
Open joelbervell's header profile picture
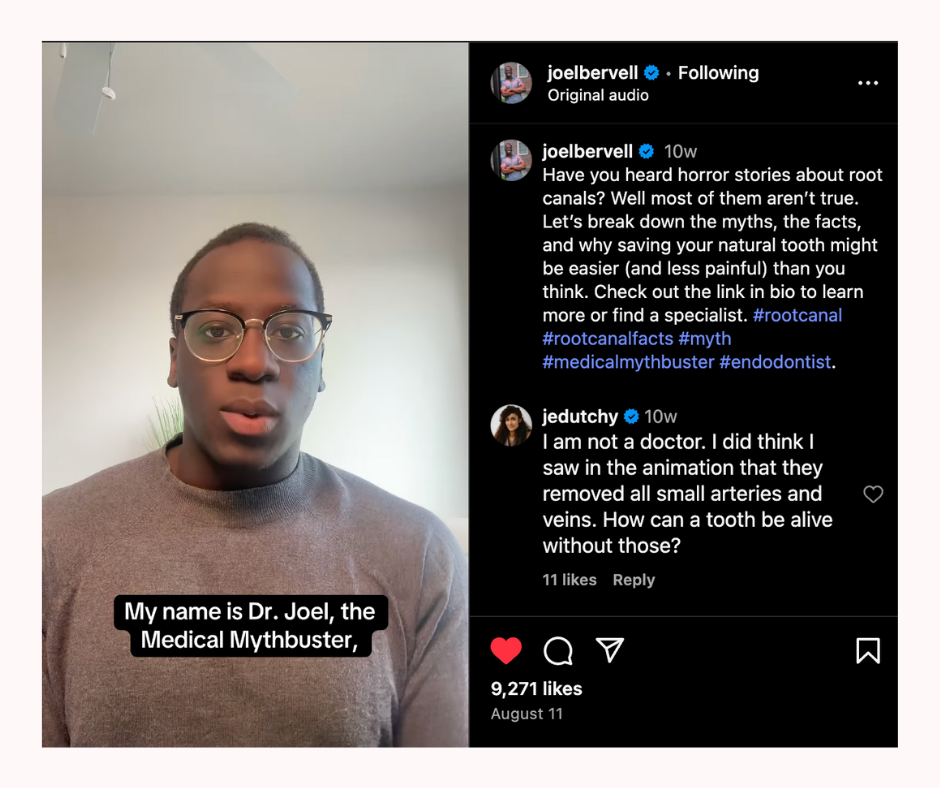(x=511, y=83)
